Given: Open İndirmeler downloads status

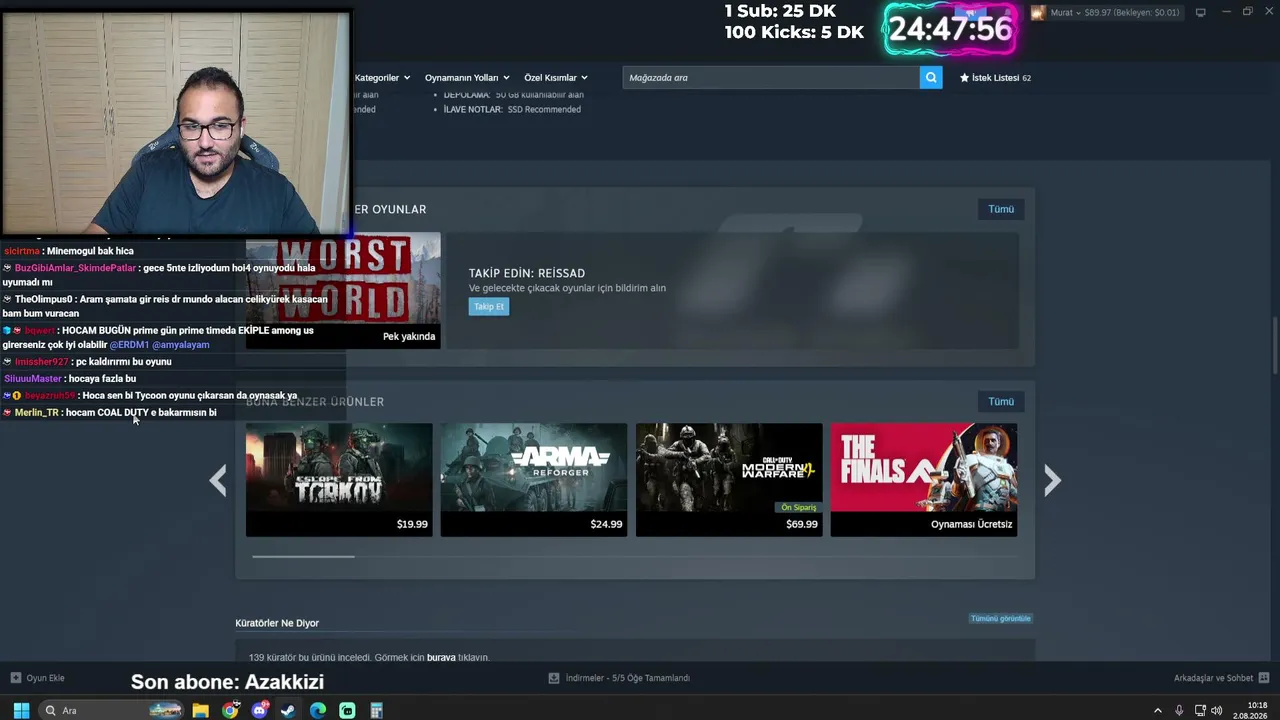Looking at the screenshot, I should point(619,678).
